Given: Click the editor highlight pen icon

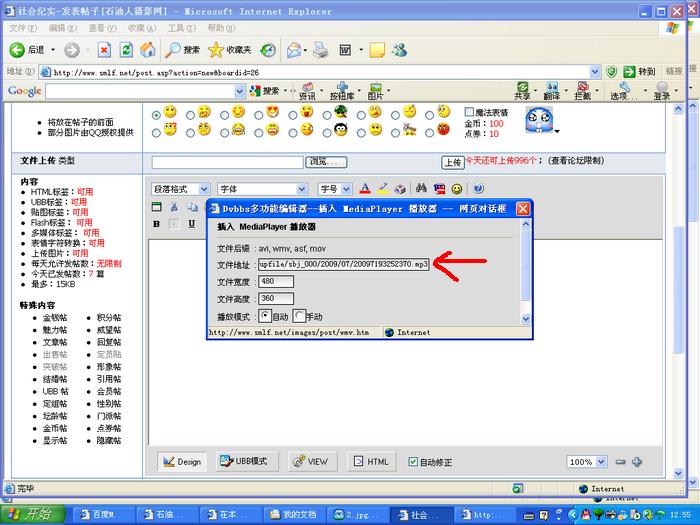Looking at the screenshot, I should (383, 189).
